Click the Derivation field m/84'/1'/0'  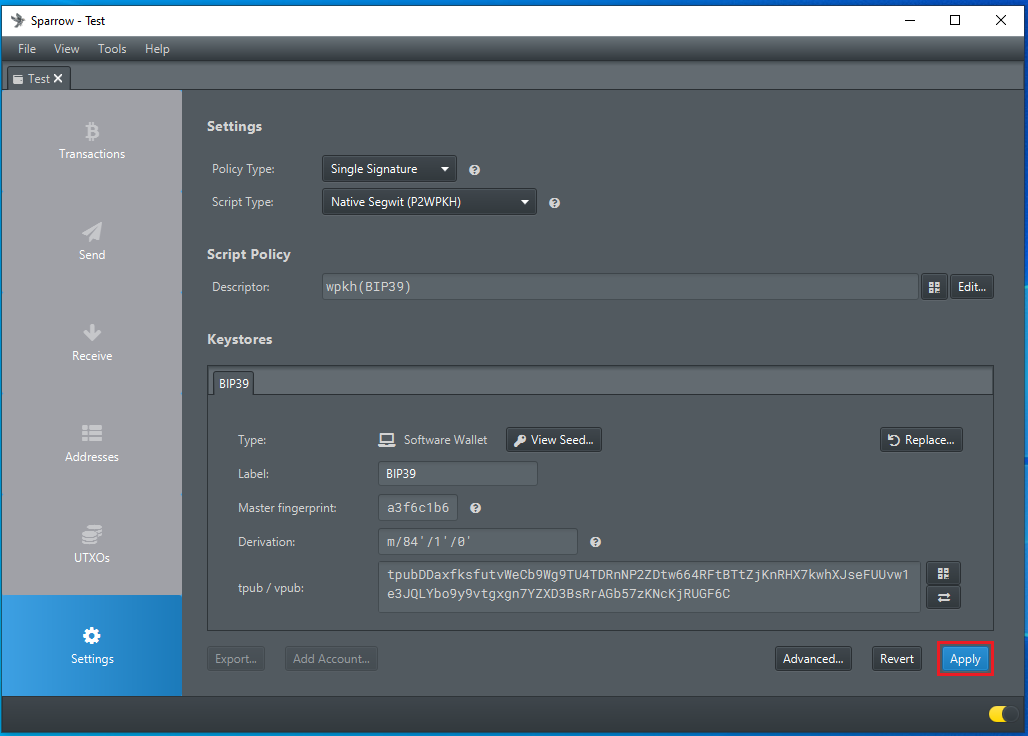tap(478, 542)
